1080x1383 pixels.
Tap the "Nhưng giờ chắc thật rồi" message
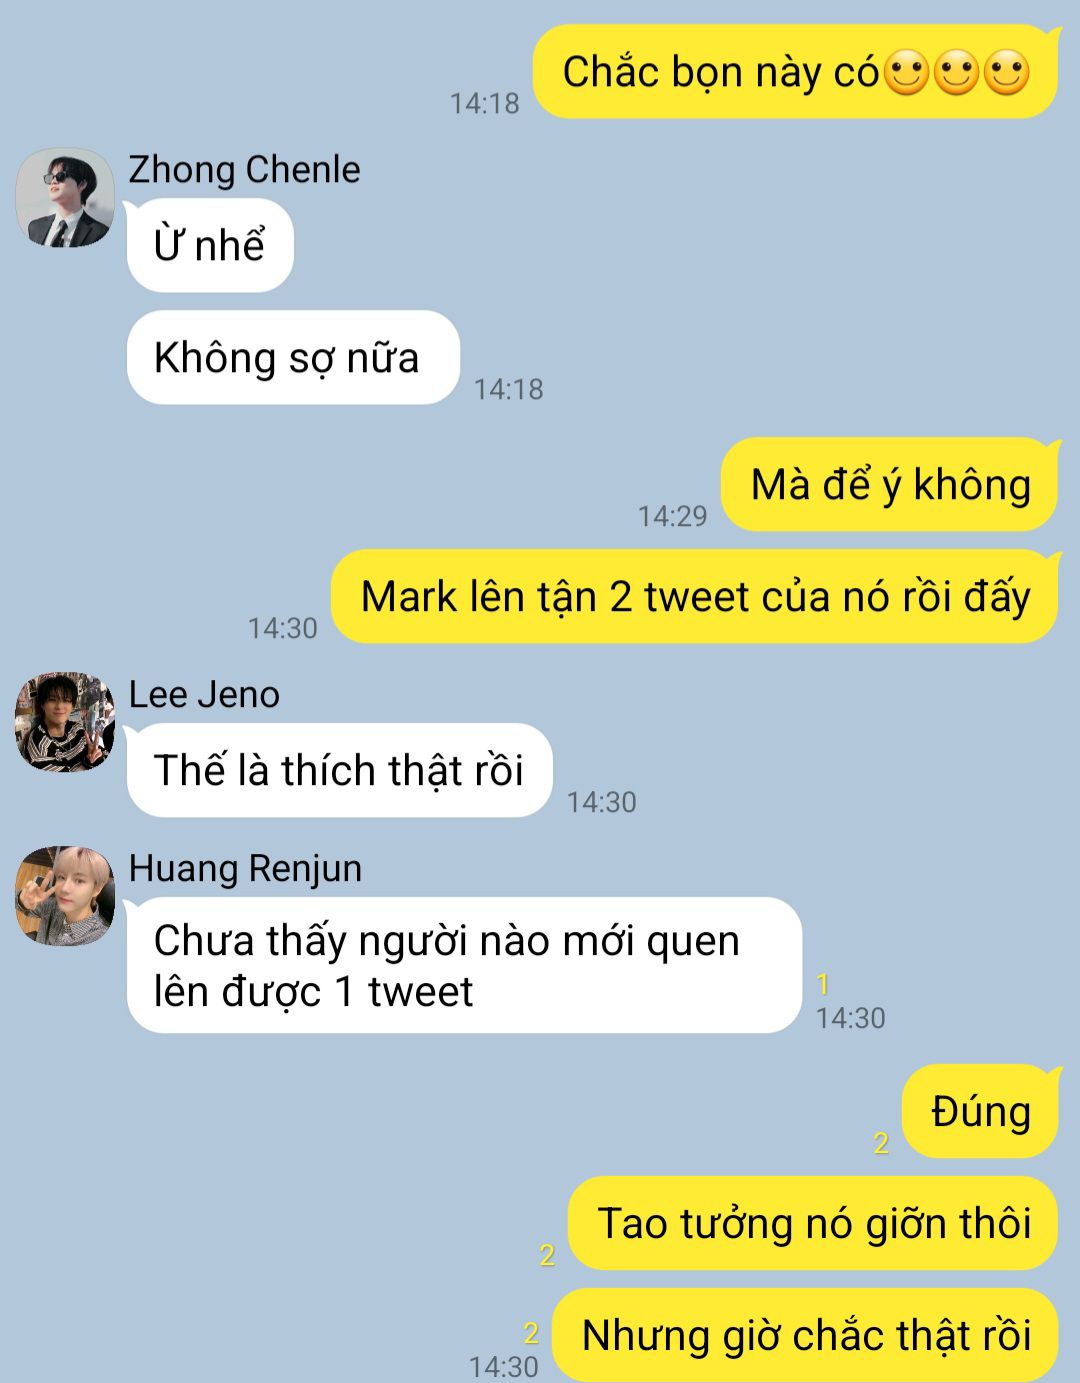(805, 1335)
